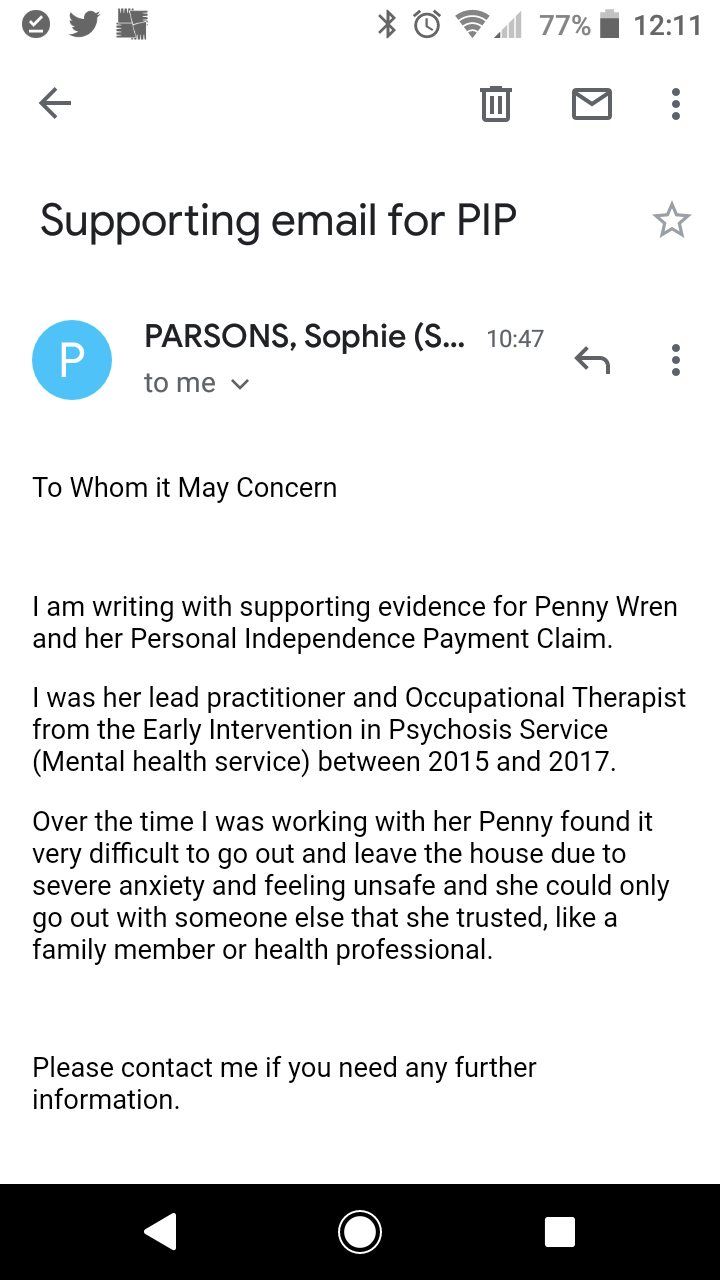Mark the email as unread via envelope icon
The image size is (720, 1280).
[591, 103]
